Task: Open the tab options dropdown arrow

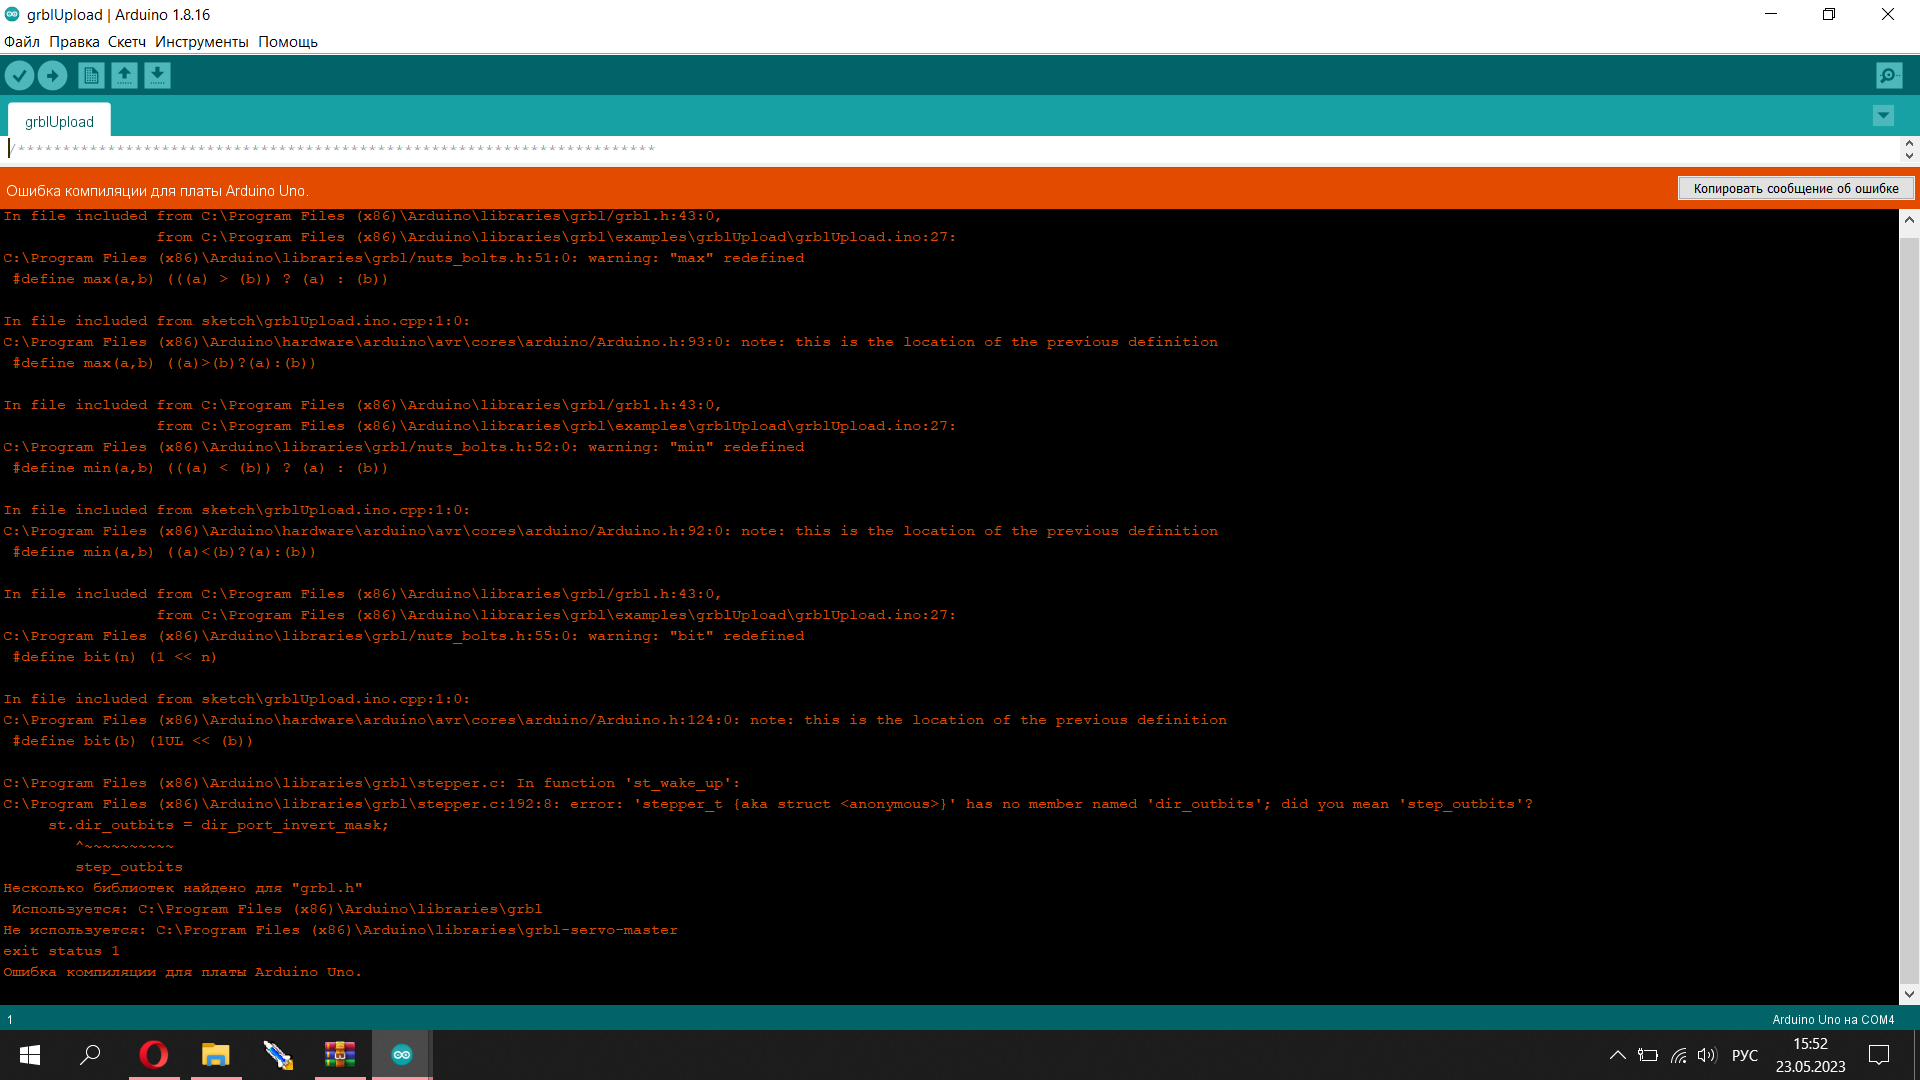Action: pos(1883,116)
